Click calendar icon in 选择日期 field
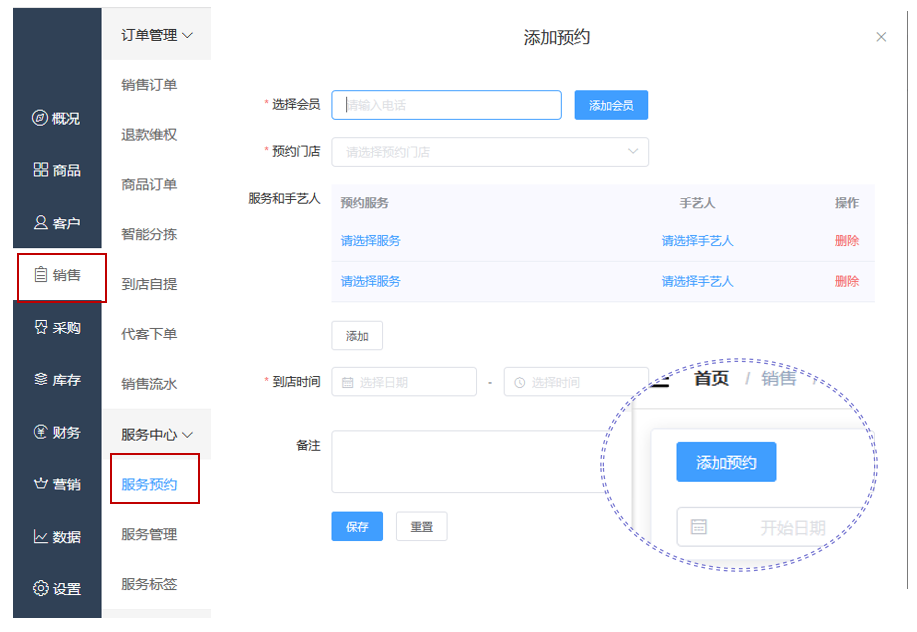Image resolution: width=917 pixels, height=632 pixels. pyautogui.click(x=347, y=382)
